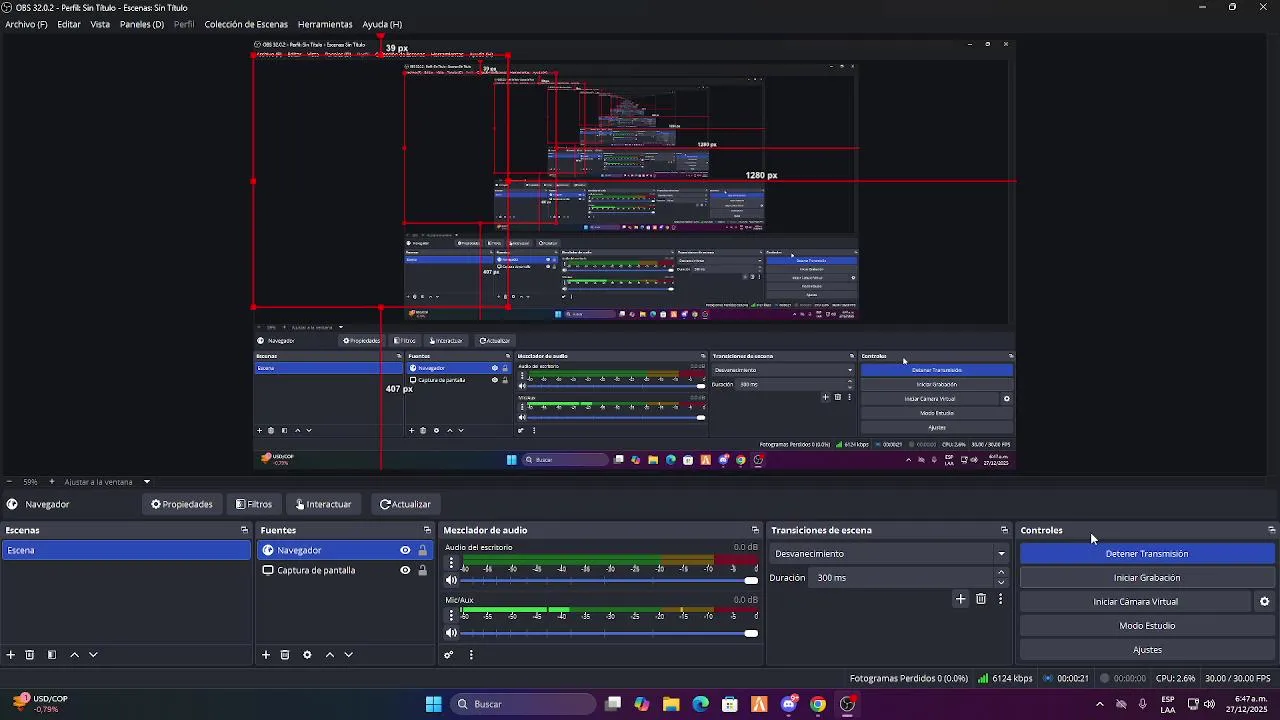Undock the Fuentes panel

click(x=427, y=530)
